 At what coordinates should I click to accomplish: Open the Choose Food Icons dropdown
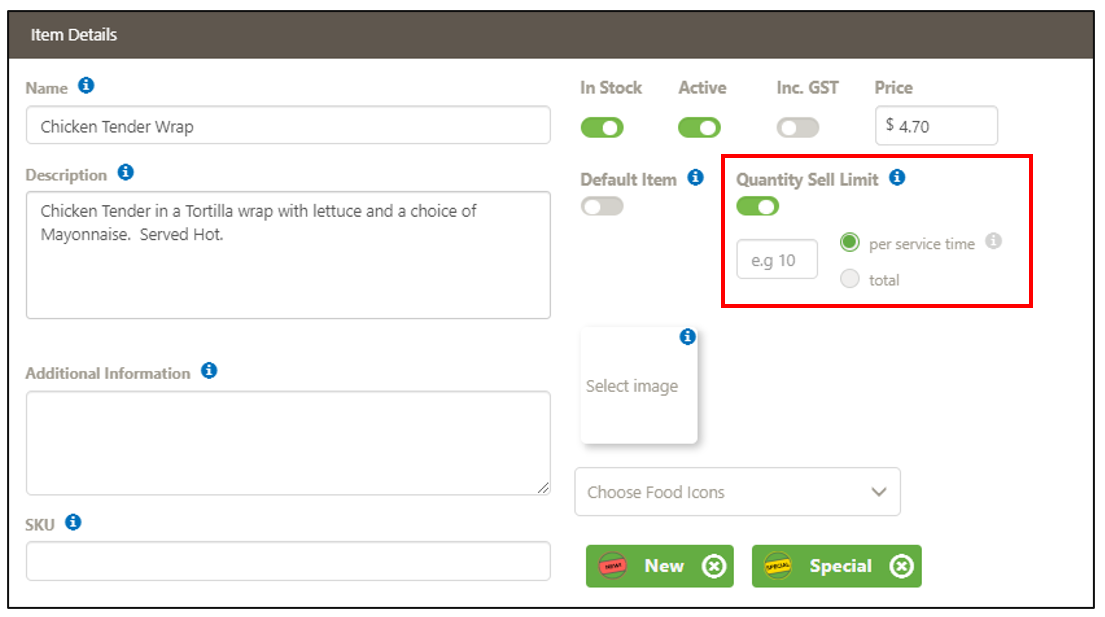[737, 492]
